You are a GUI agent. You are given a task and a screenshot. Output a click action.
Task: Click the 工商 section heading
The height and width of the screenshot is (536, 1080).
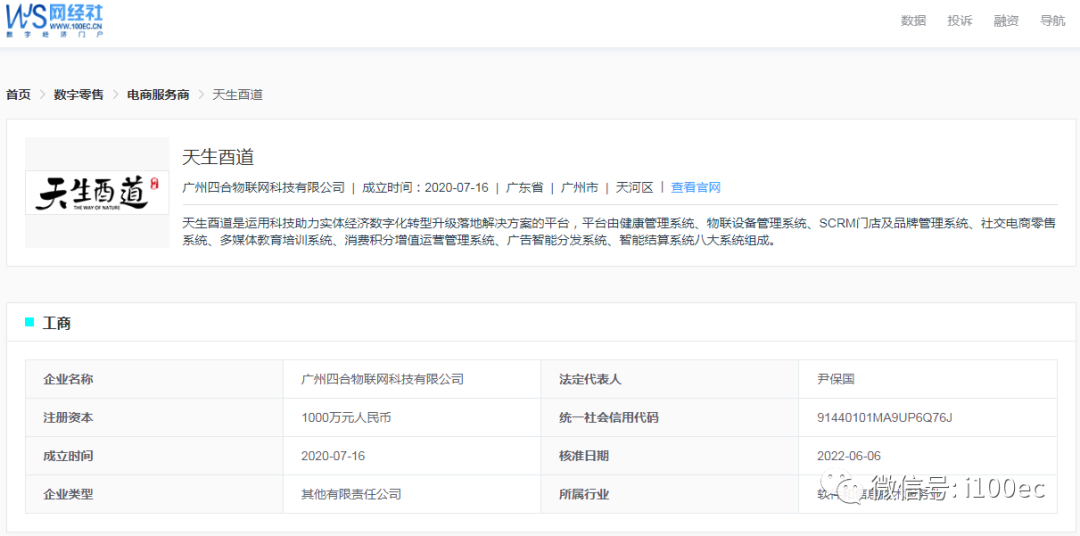pos(56,323)
